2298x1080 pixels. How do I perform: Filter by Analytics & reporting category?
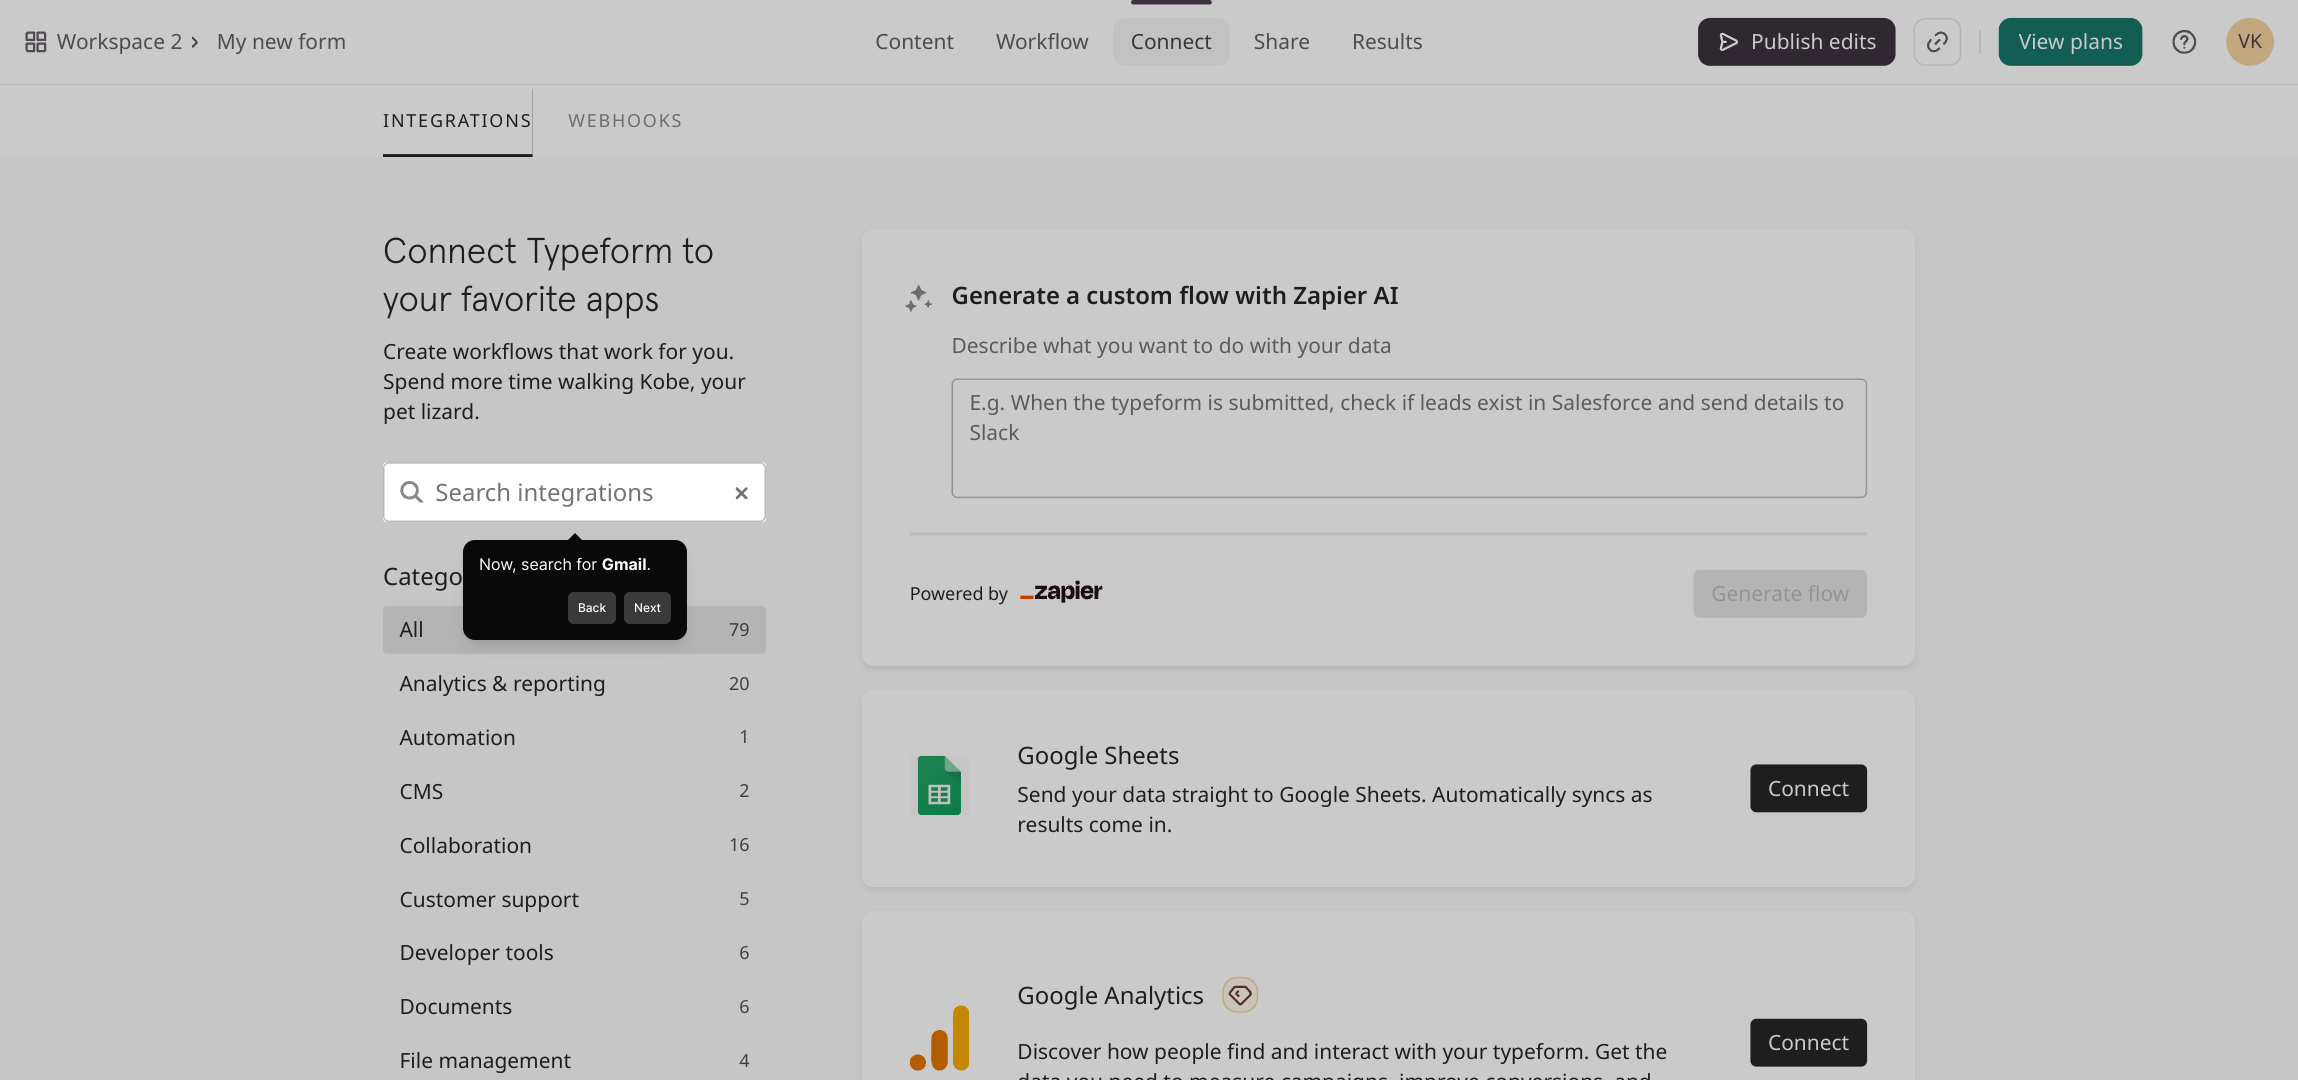[x=574, y=684]
